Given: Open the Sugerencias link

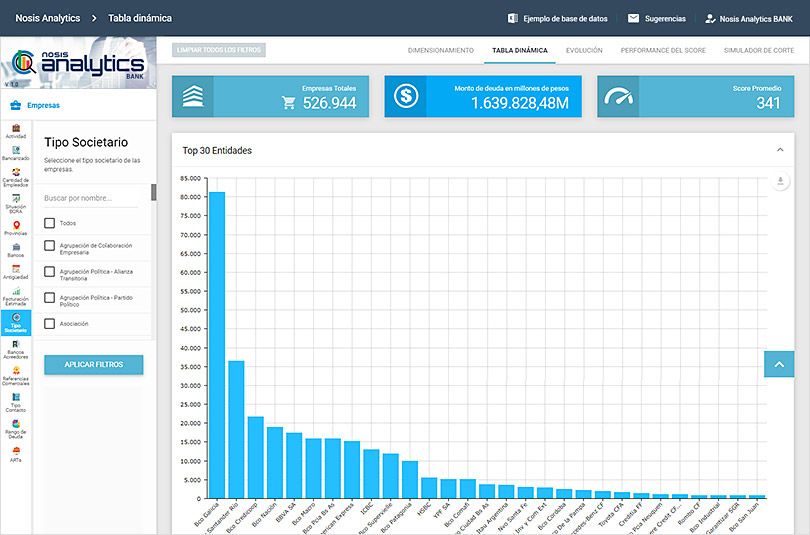Looking at the screenshot, I should pyautogui.click(x=665, y=19).
